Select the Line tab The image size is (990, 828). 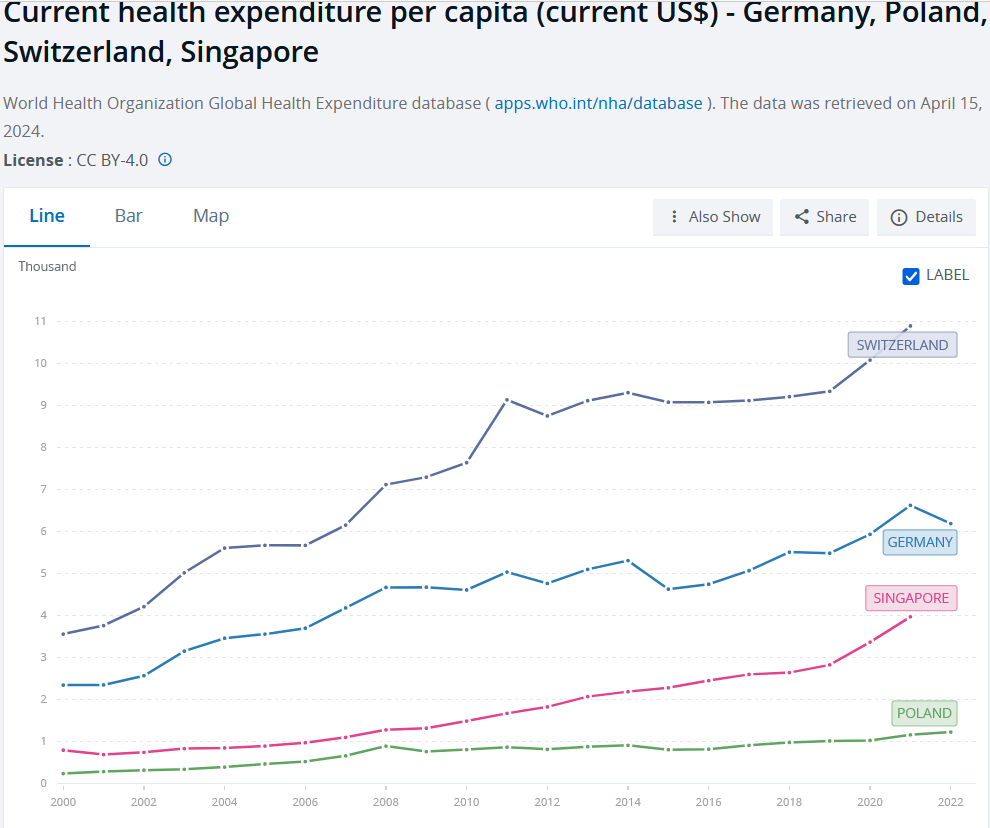click(x=47, y=216)
